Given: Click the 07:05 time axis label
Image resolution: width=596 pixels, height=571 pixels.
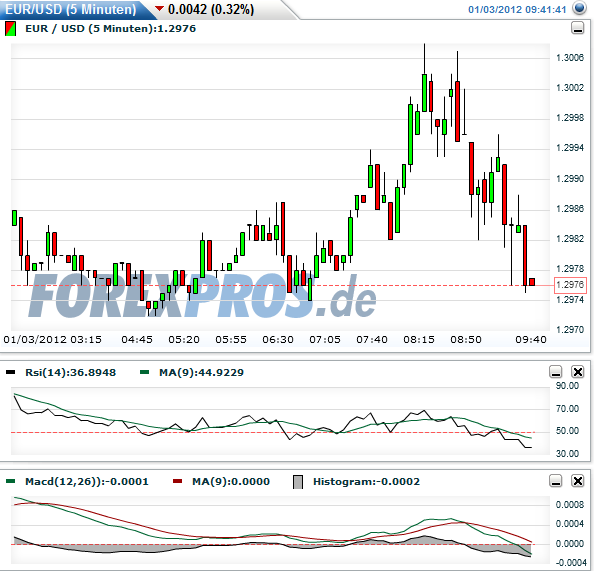Looking at the screenshot, I should click(x=325, y=339).
